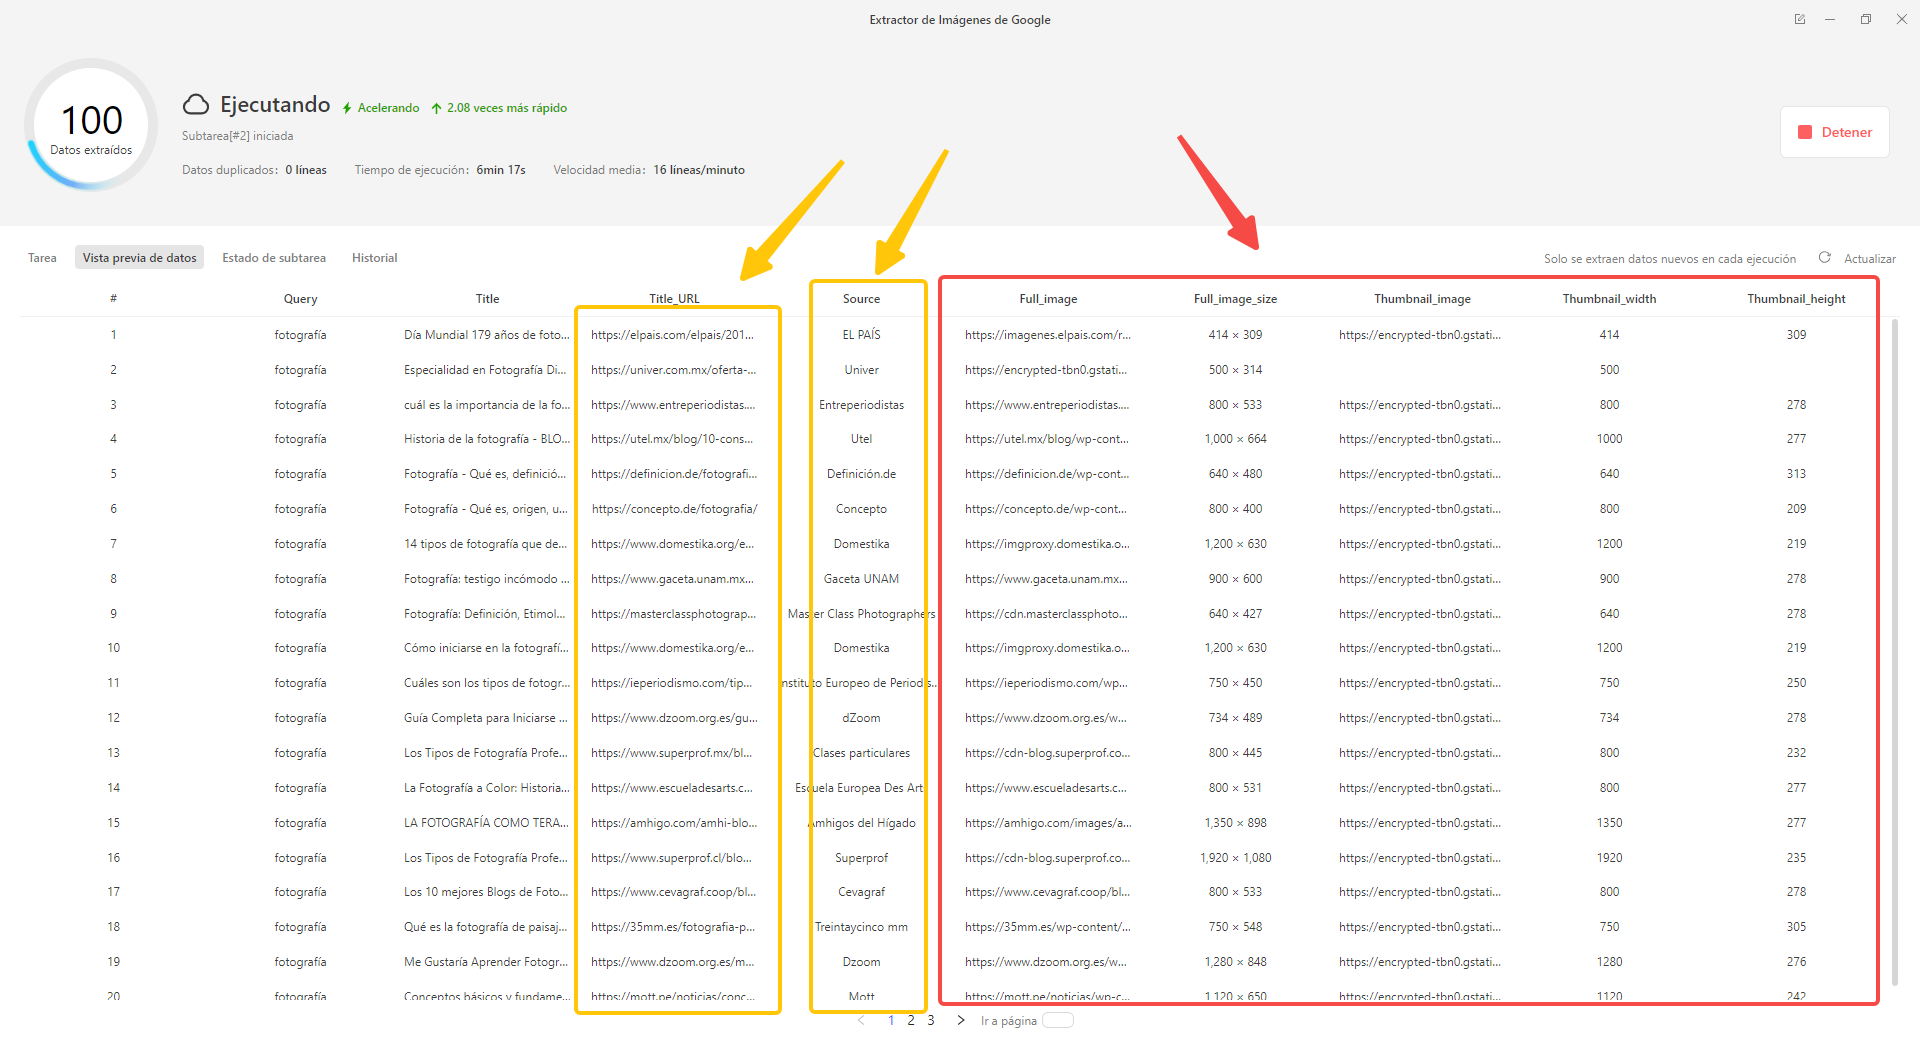Click the red stop square inside Detener
Image resolution: width=1920 pixels, height=1040 pixels.
(1804, 131)
